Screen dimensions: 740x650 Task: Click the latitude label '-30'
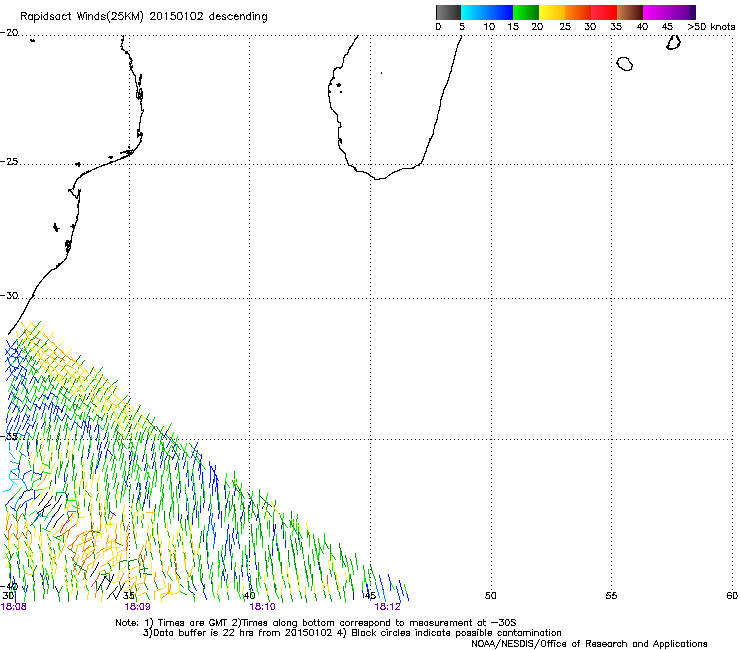pos(9,296)
